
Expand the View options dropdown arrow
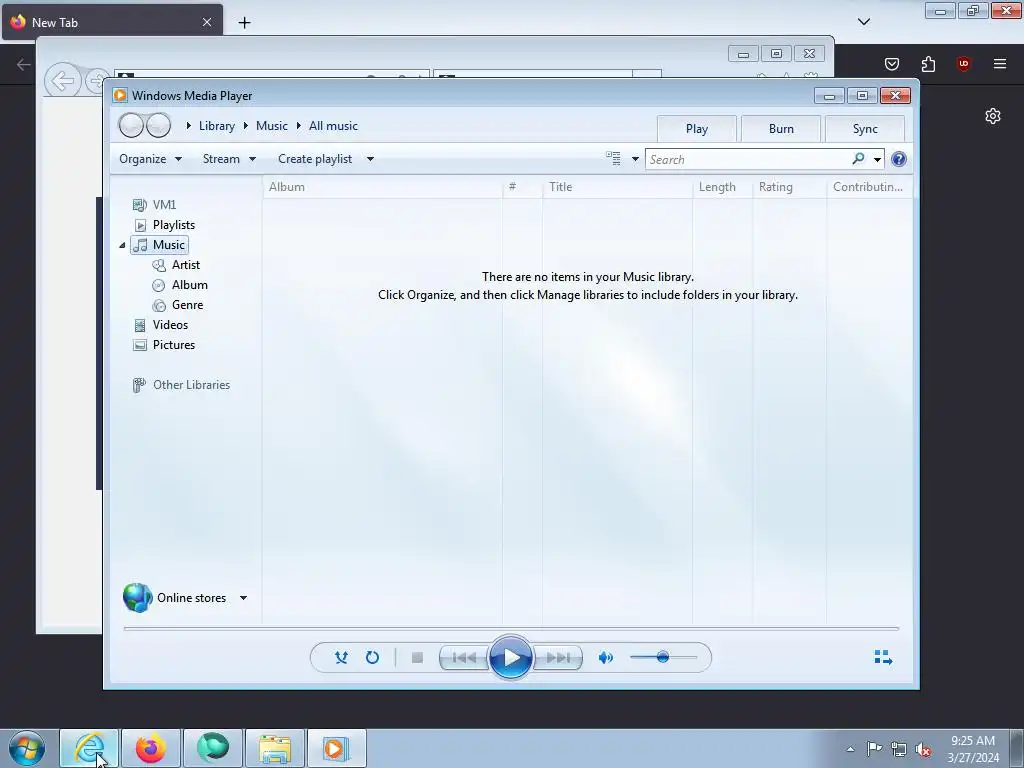[635, 159]
